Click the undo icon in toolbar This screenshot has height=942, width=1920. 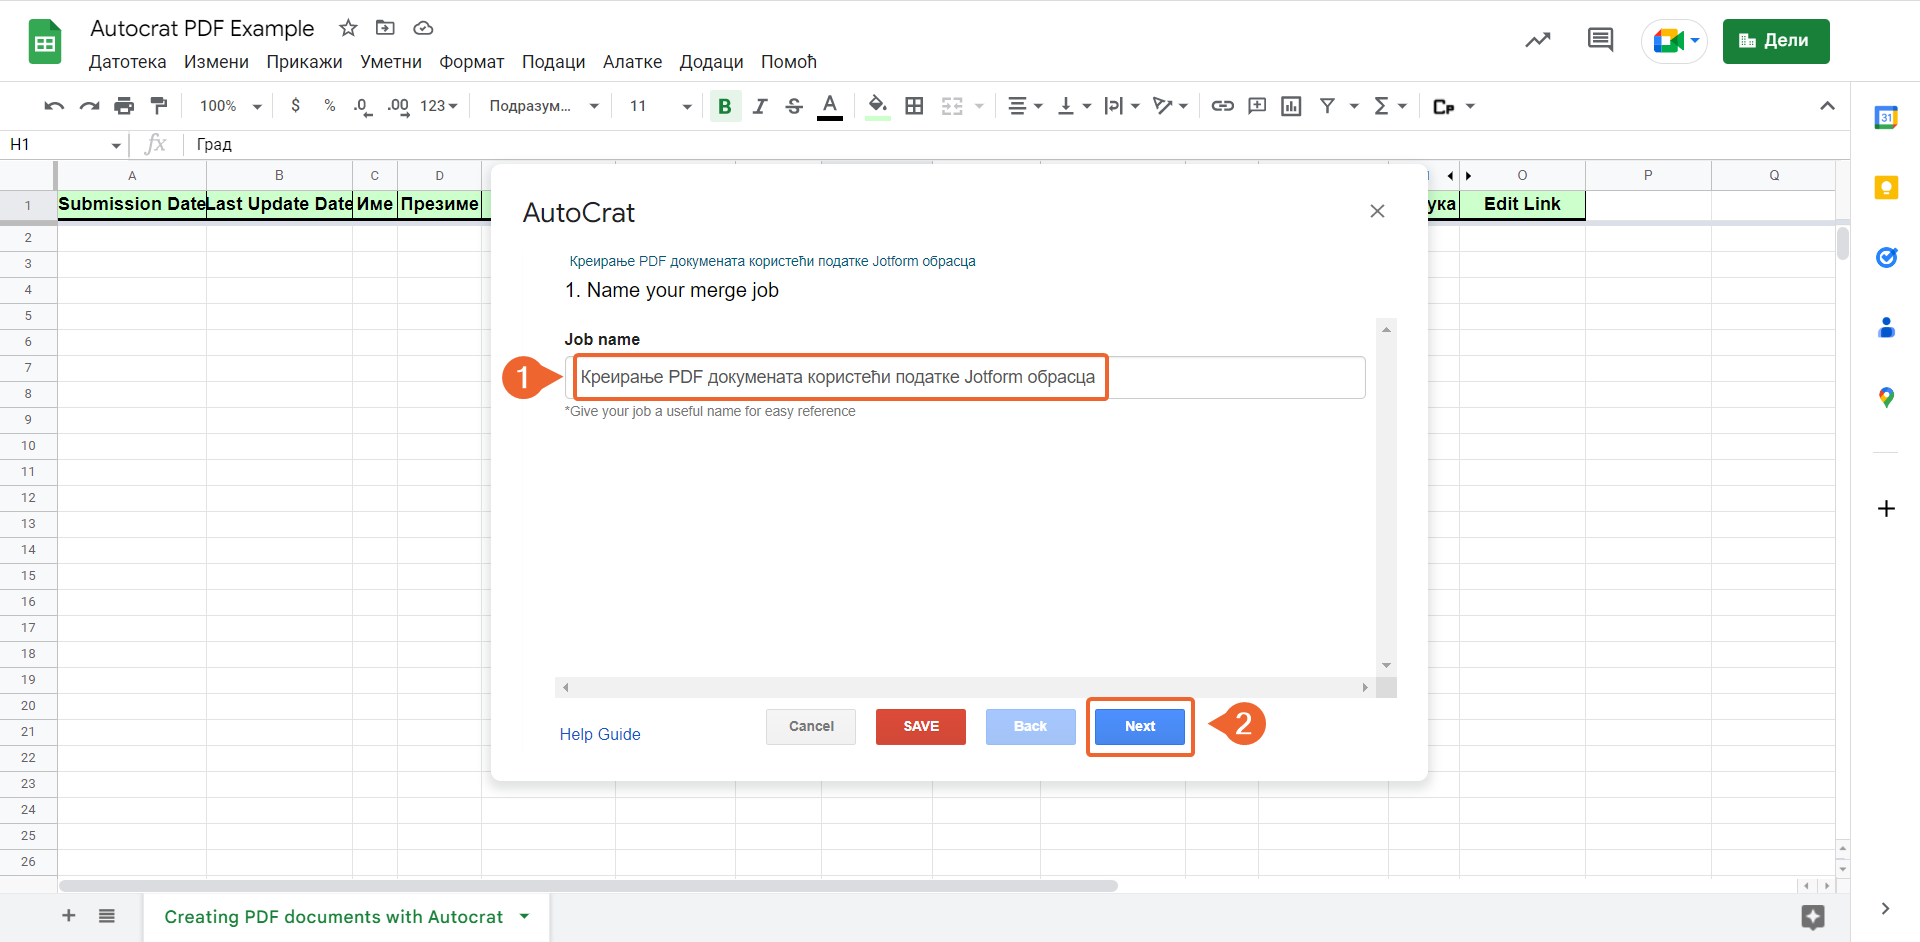(54, 106)
